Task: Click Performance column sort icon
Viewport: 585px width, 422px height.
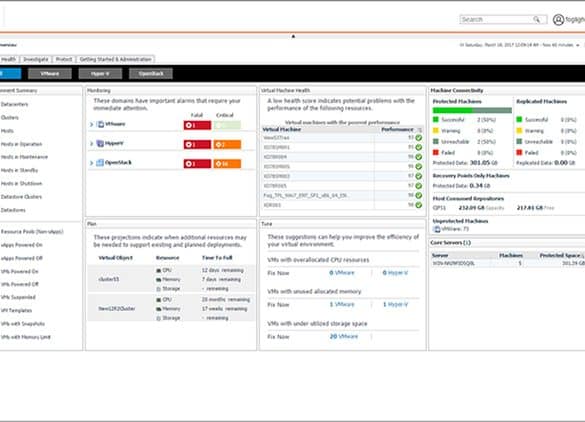Action: tap(419, 130)
